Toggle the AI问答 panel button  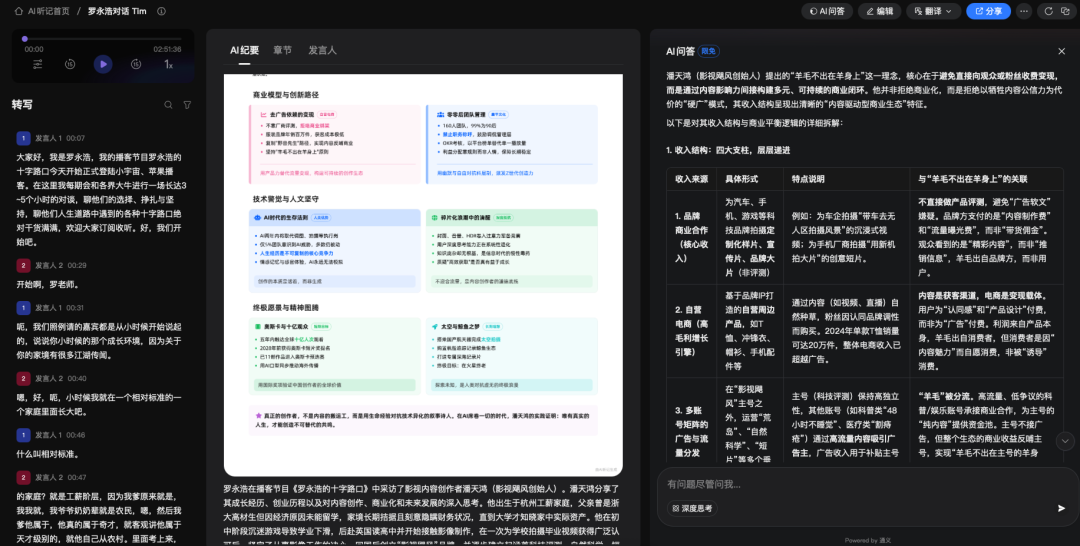(826, 11)
